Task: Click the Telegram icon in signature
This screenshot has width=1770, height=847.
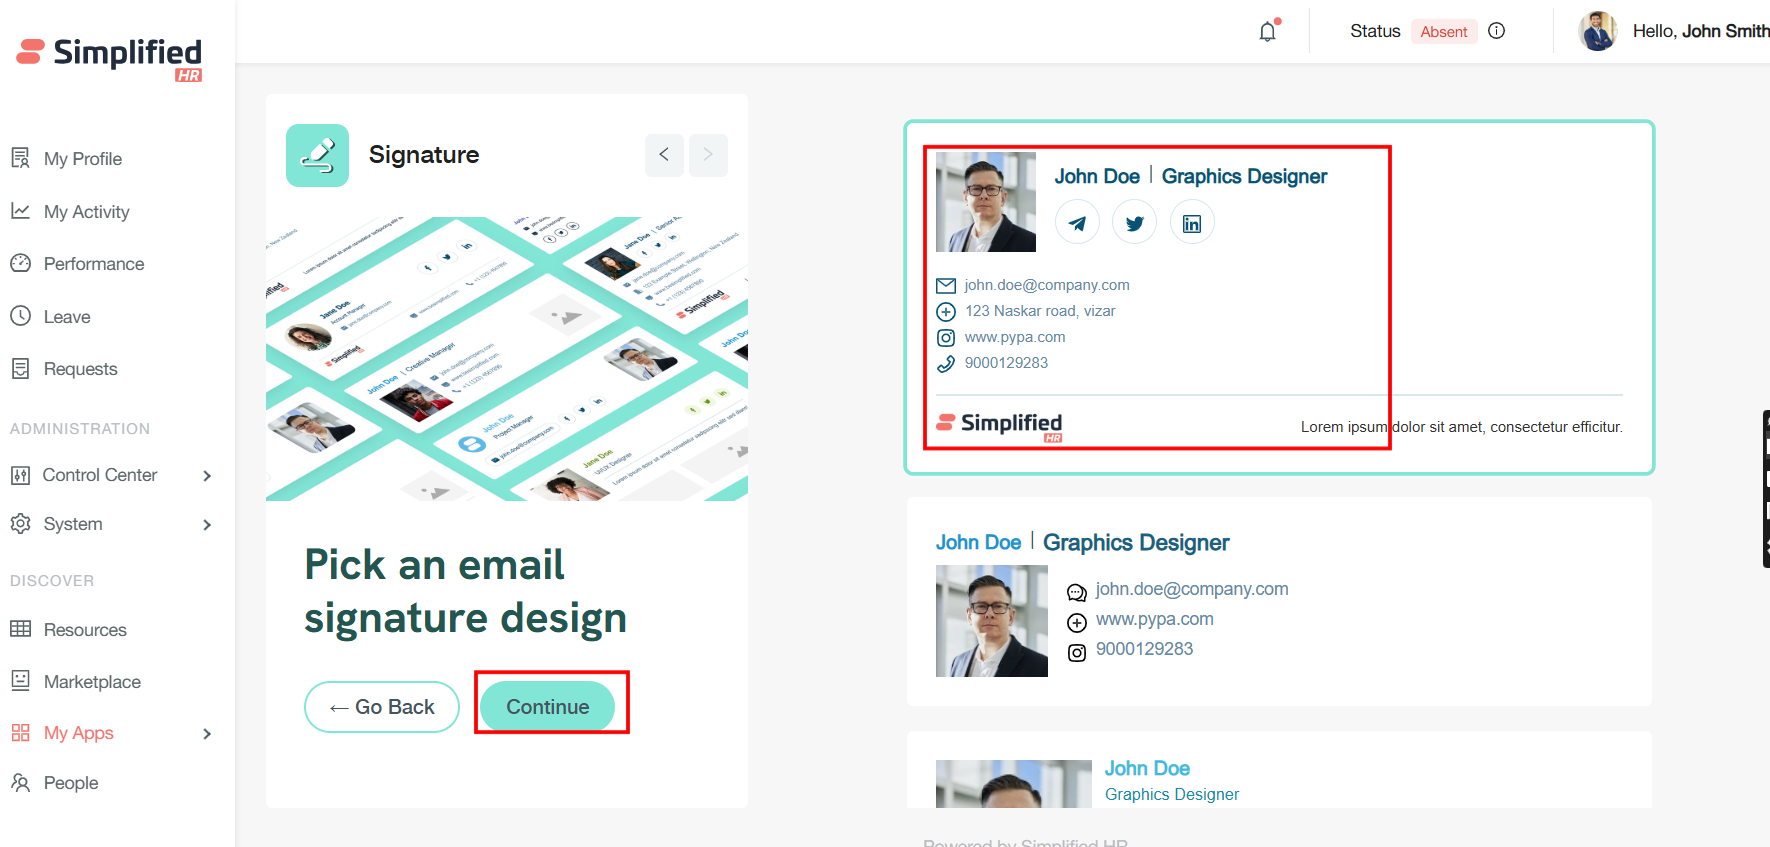Action: [x=1077, y=223]
